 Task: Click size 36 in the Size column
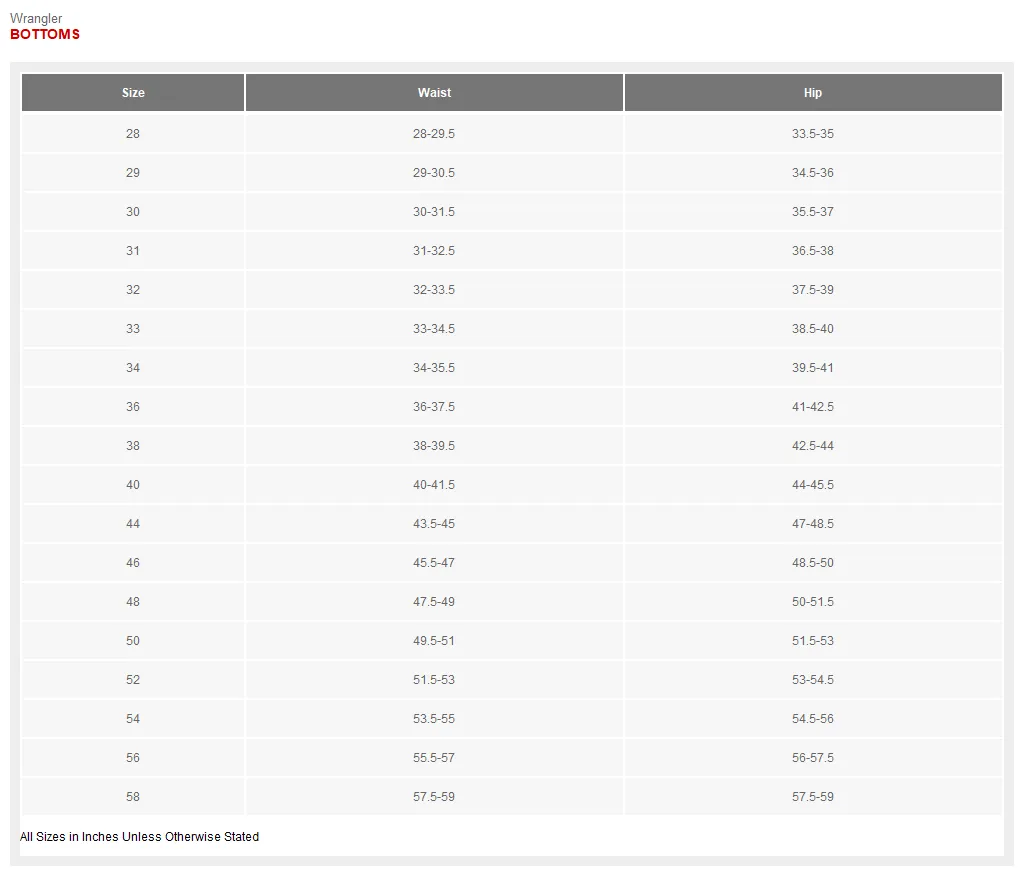pyautogui.click(x=133, y=407)
